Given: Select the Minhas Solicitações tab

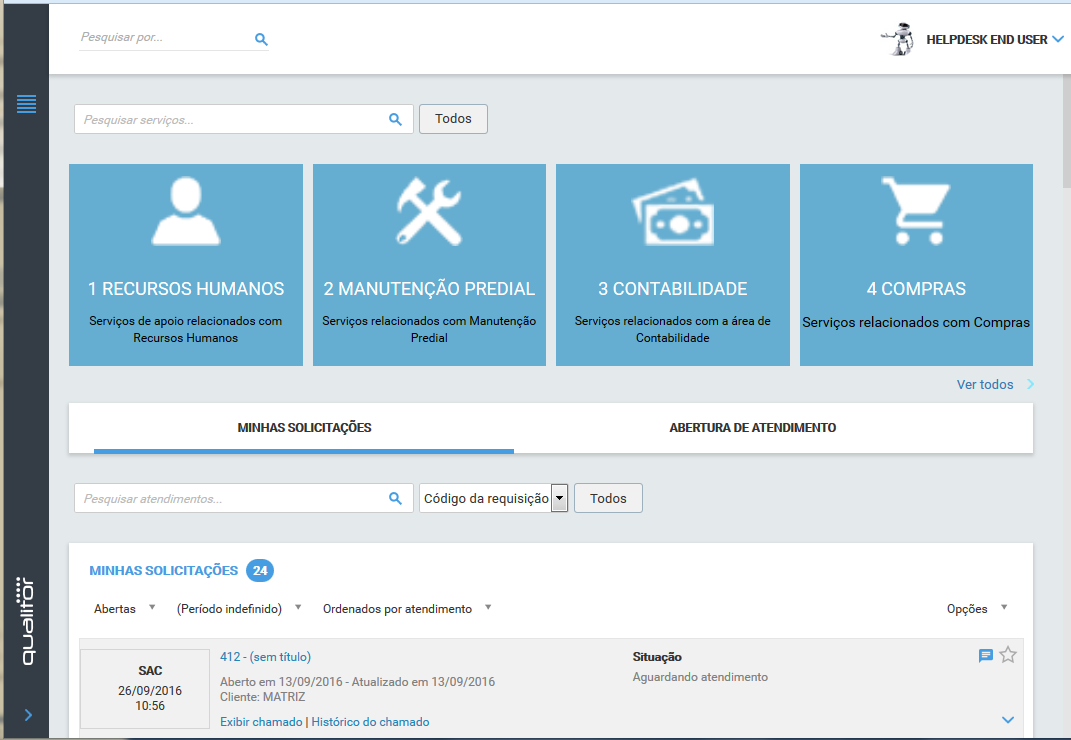Looking at the screenshot, I should pyautogui.click(x=304, y=428).
